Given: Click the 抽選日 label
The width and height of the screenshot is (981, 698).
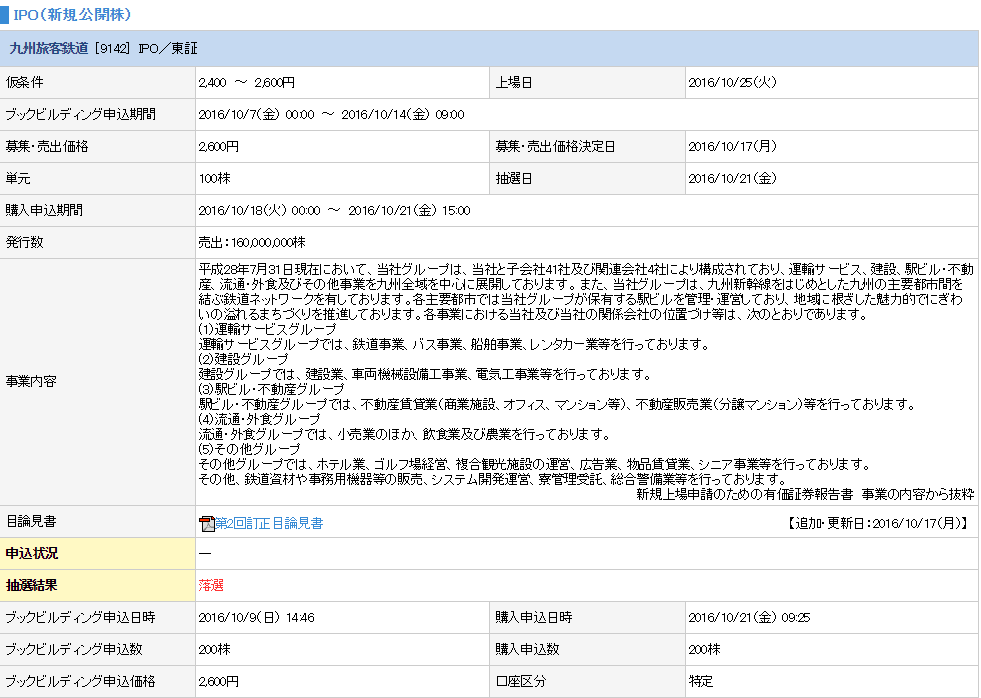Looking at the screenshot, I should point(514,178).
